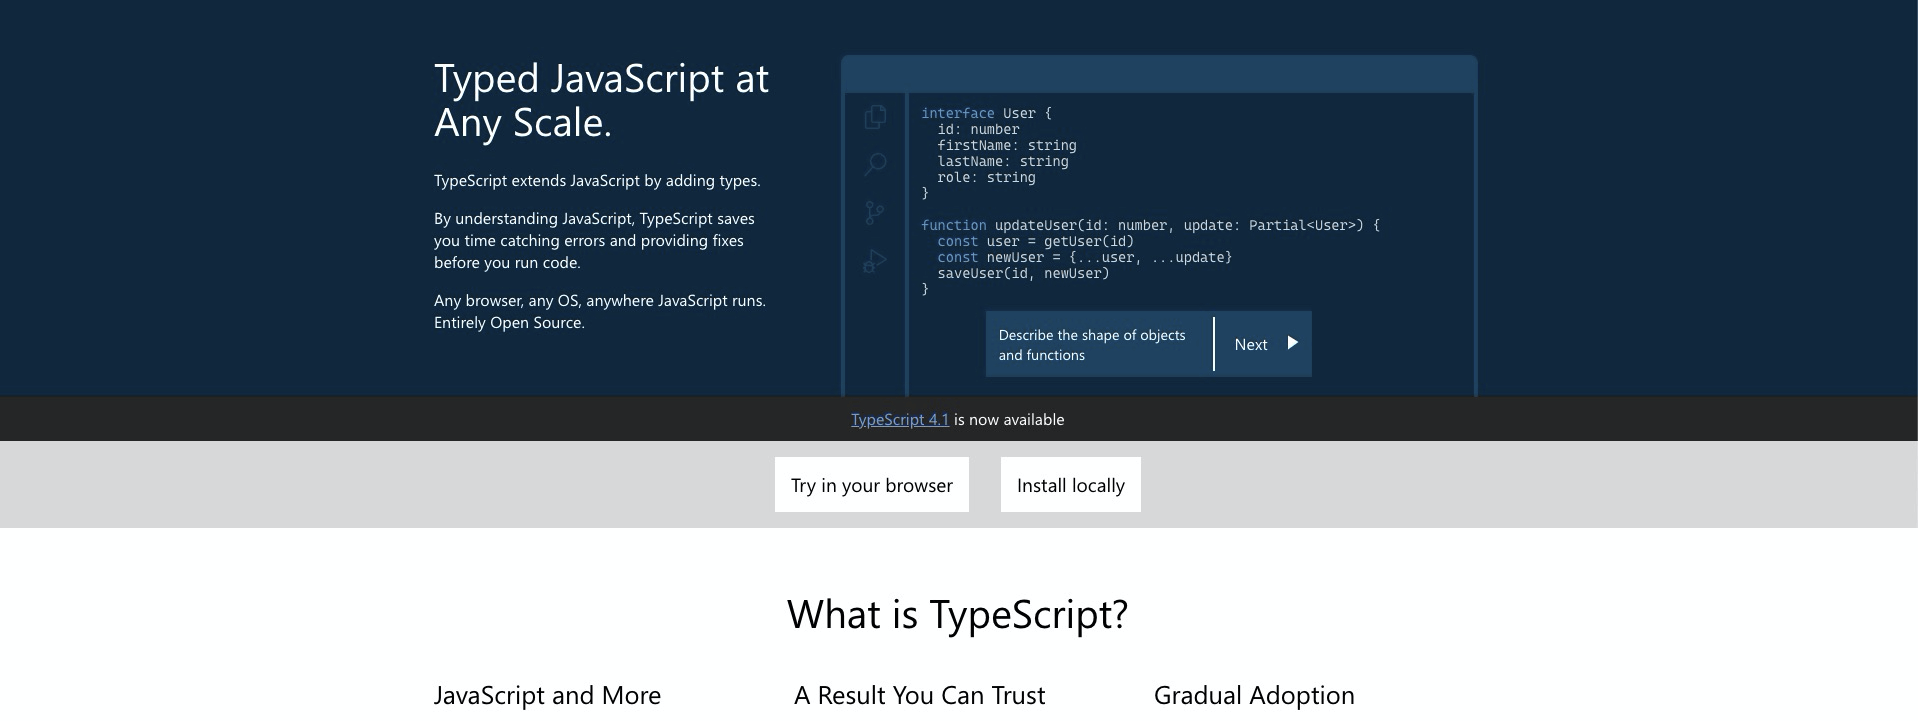Click the Install locally button
This screenshot has height=721, width=1918.
tap(1071, 485)
